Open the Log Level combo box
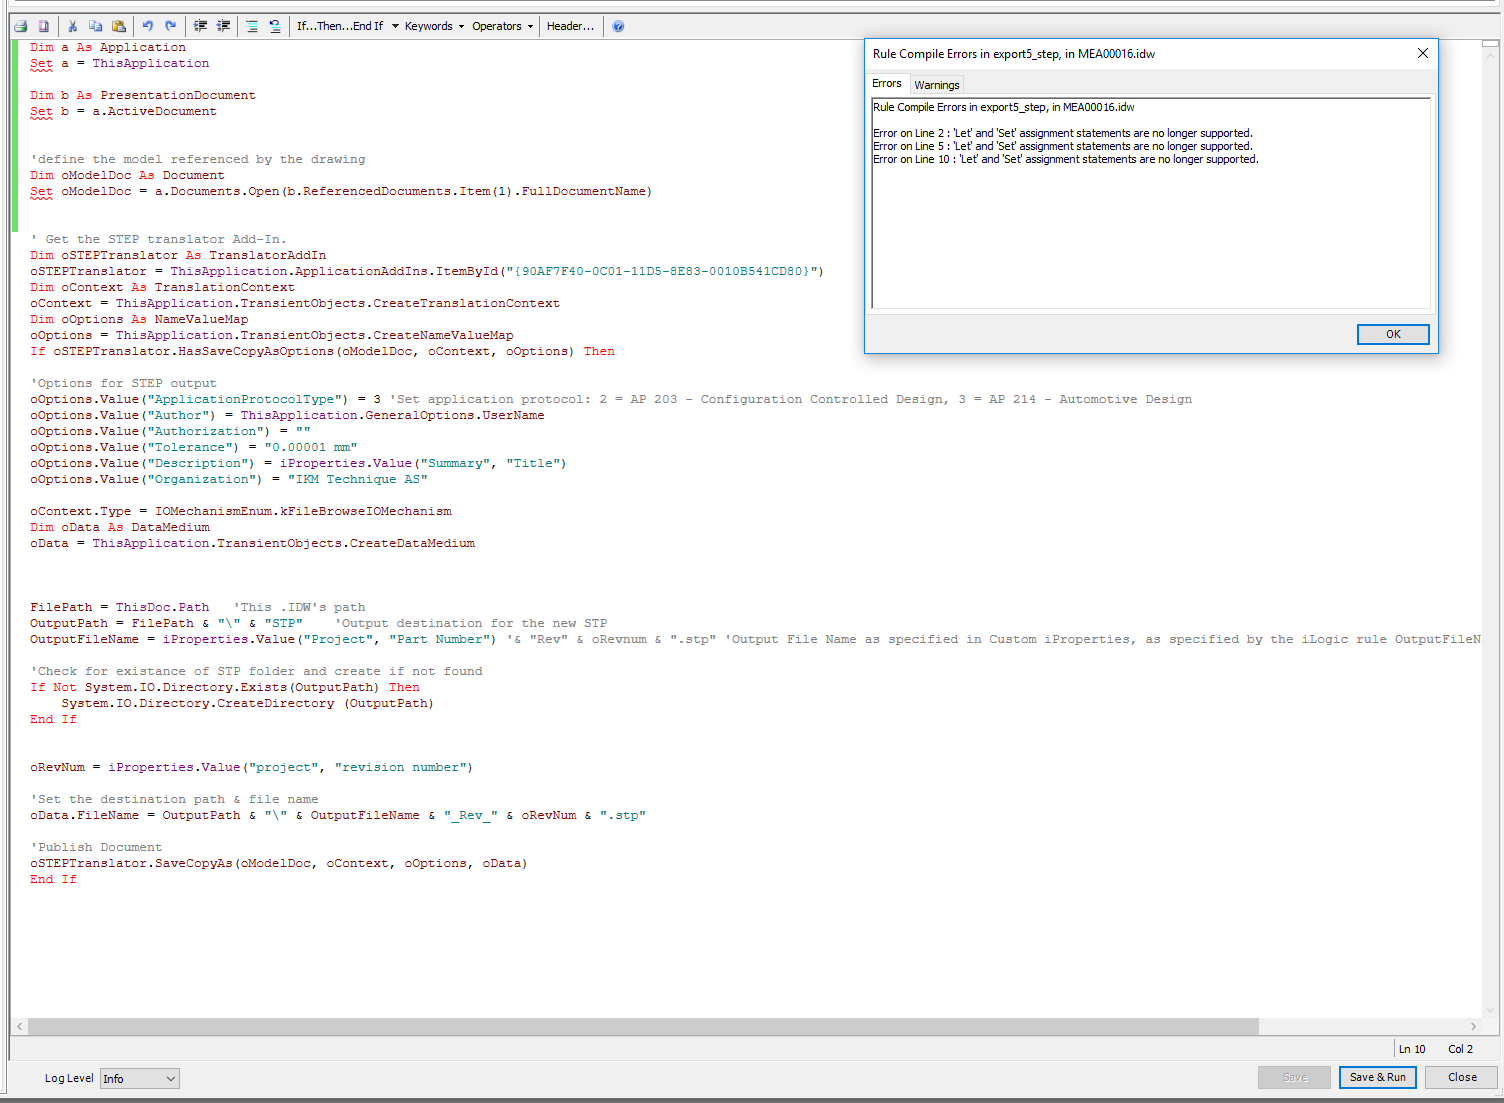Image resolution: width=1504 pixels, height=1103 pixels. coord(139,1078)
